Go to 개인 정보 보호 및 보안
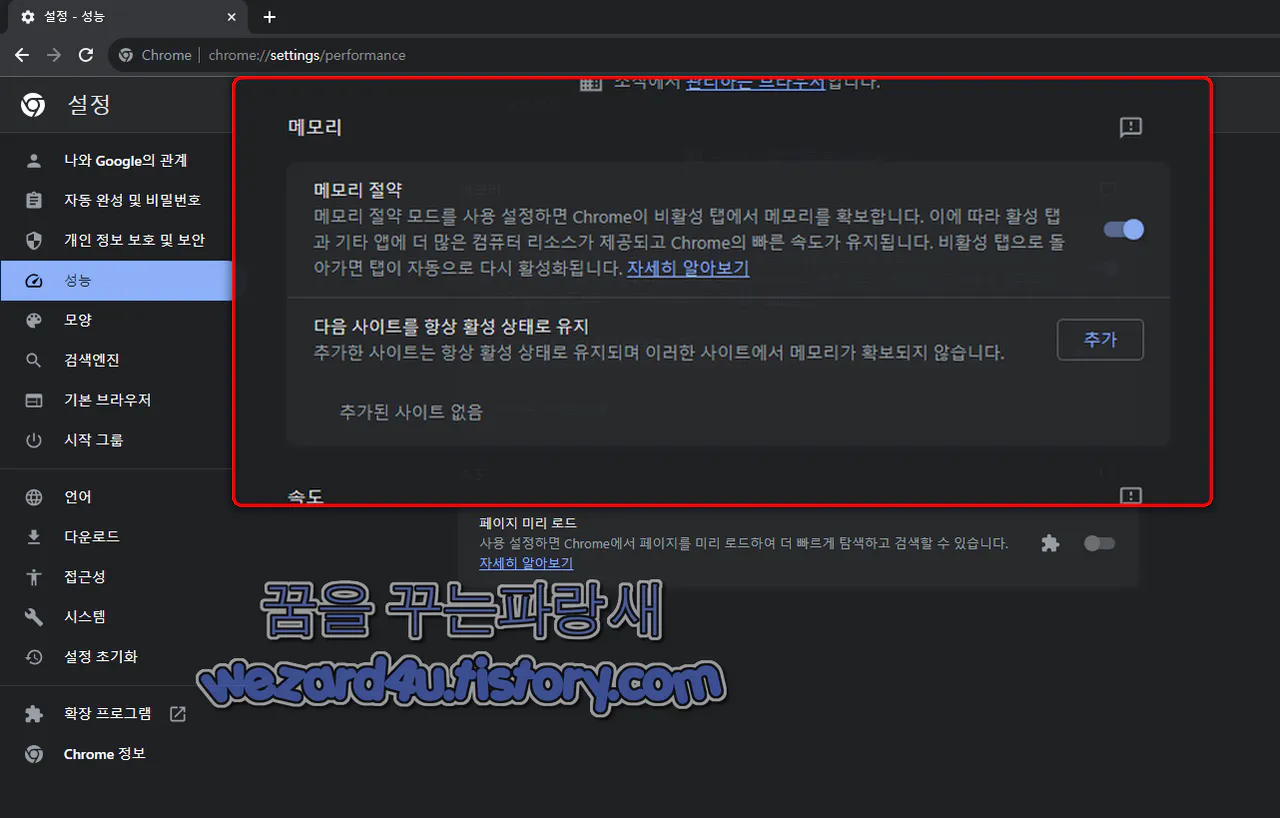The height and width of the screenshot is (818, 1280). coord(116,240)
